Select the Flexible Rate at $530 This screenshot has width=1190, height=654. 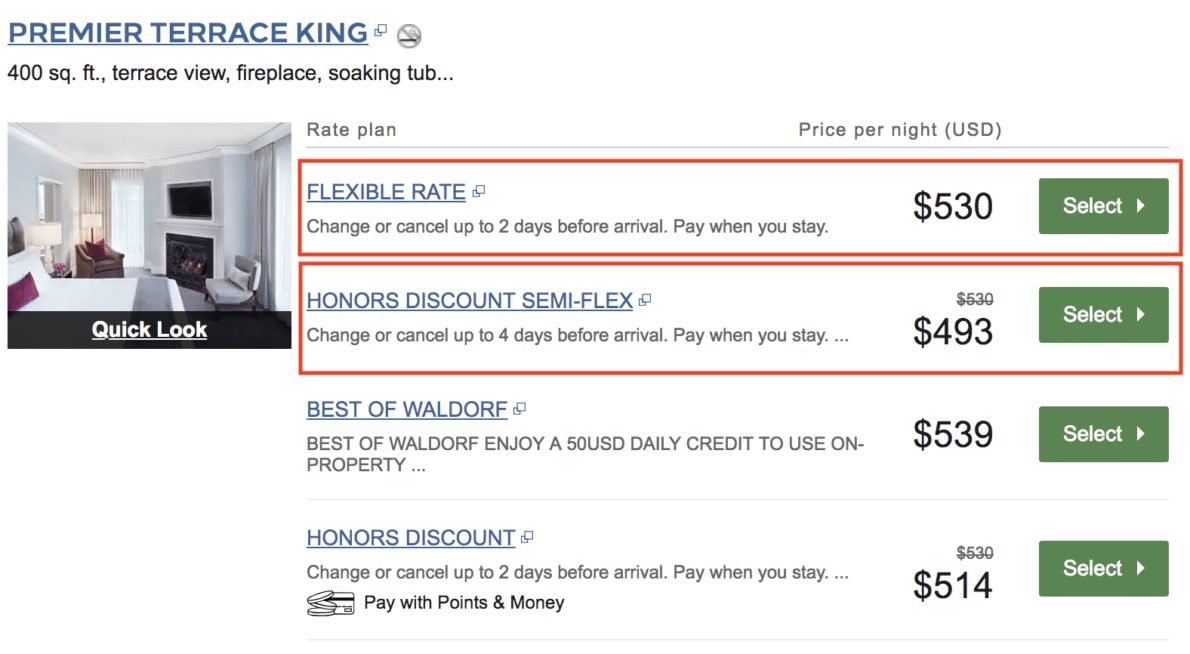point(1103,206)
